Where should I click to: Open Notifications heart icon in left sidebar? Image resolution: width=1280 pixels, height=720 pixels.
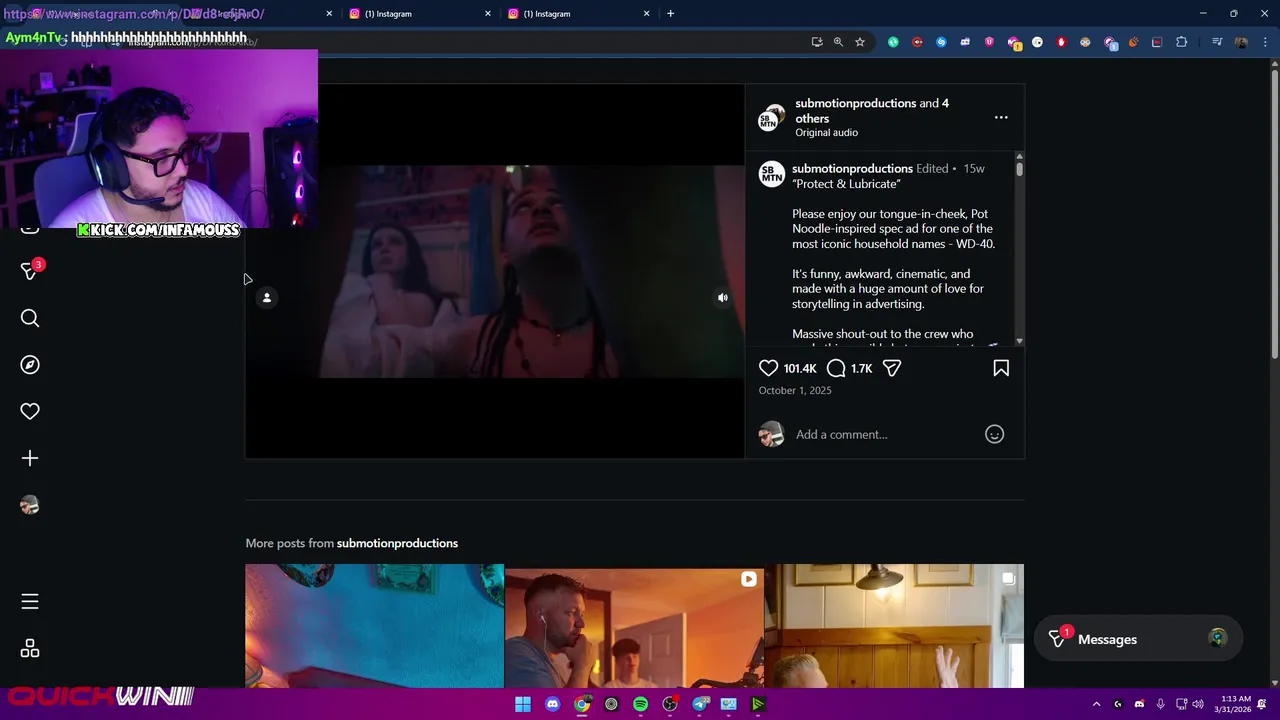(x=30, y=411)
